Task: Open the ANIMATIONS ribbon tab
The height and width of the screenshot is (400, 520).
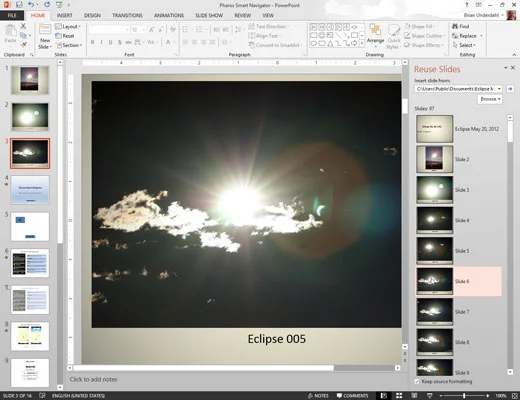Action: click(x=169, y=15)
